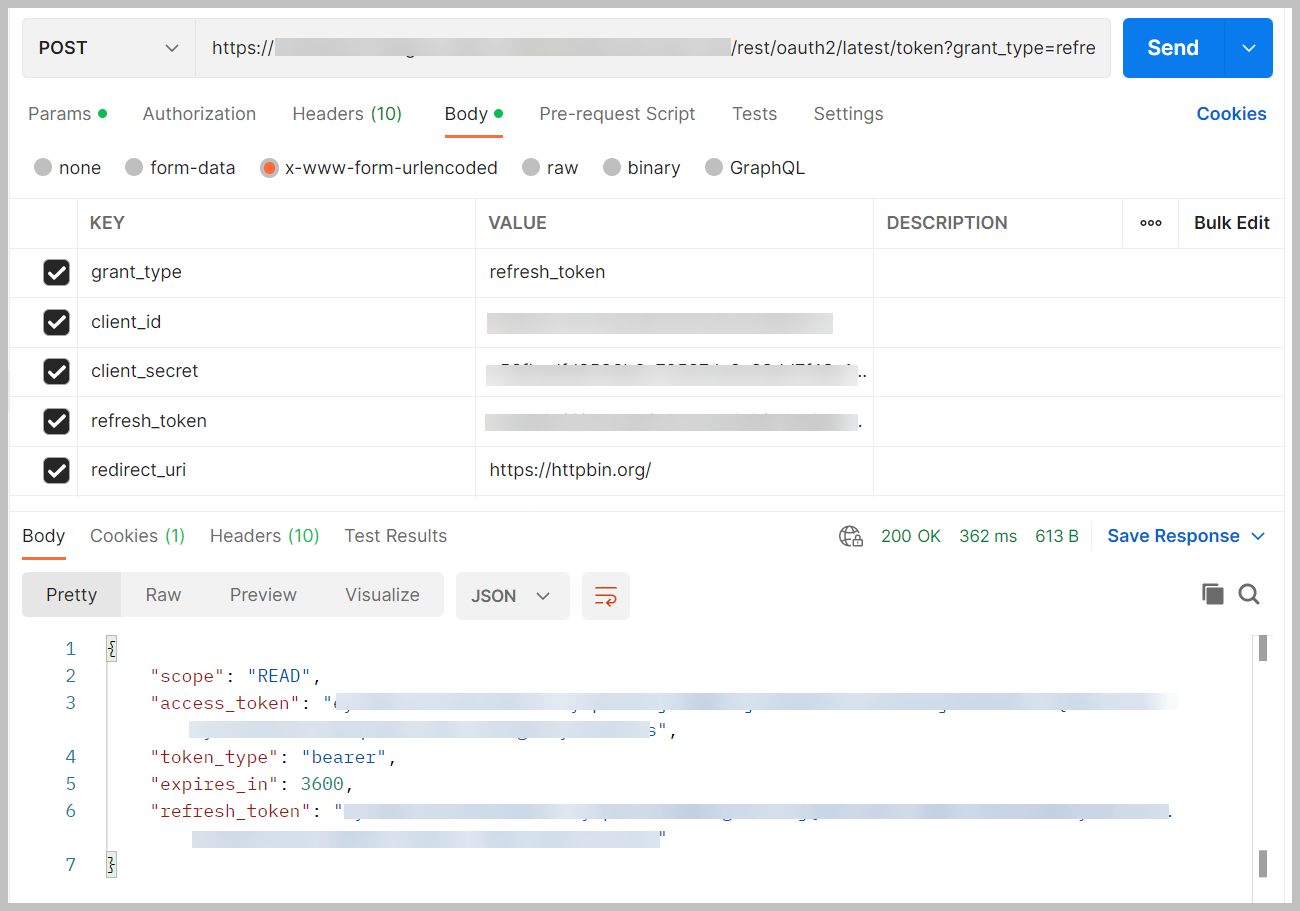1300x911 pixels.
Task: Open the response Headers (10) tab
Action: 264,536
